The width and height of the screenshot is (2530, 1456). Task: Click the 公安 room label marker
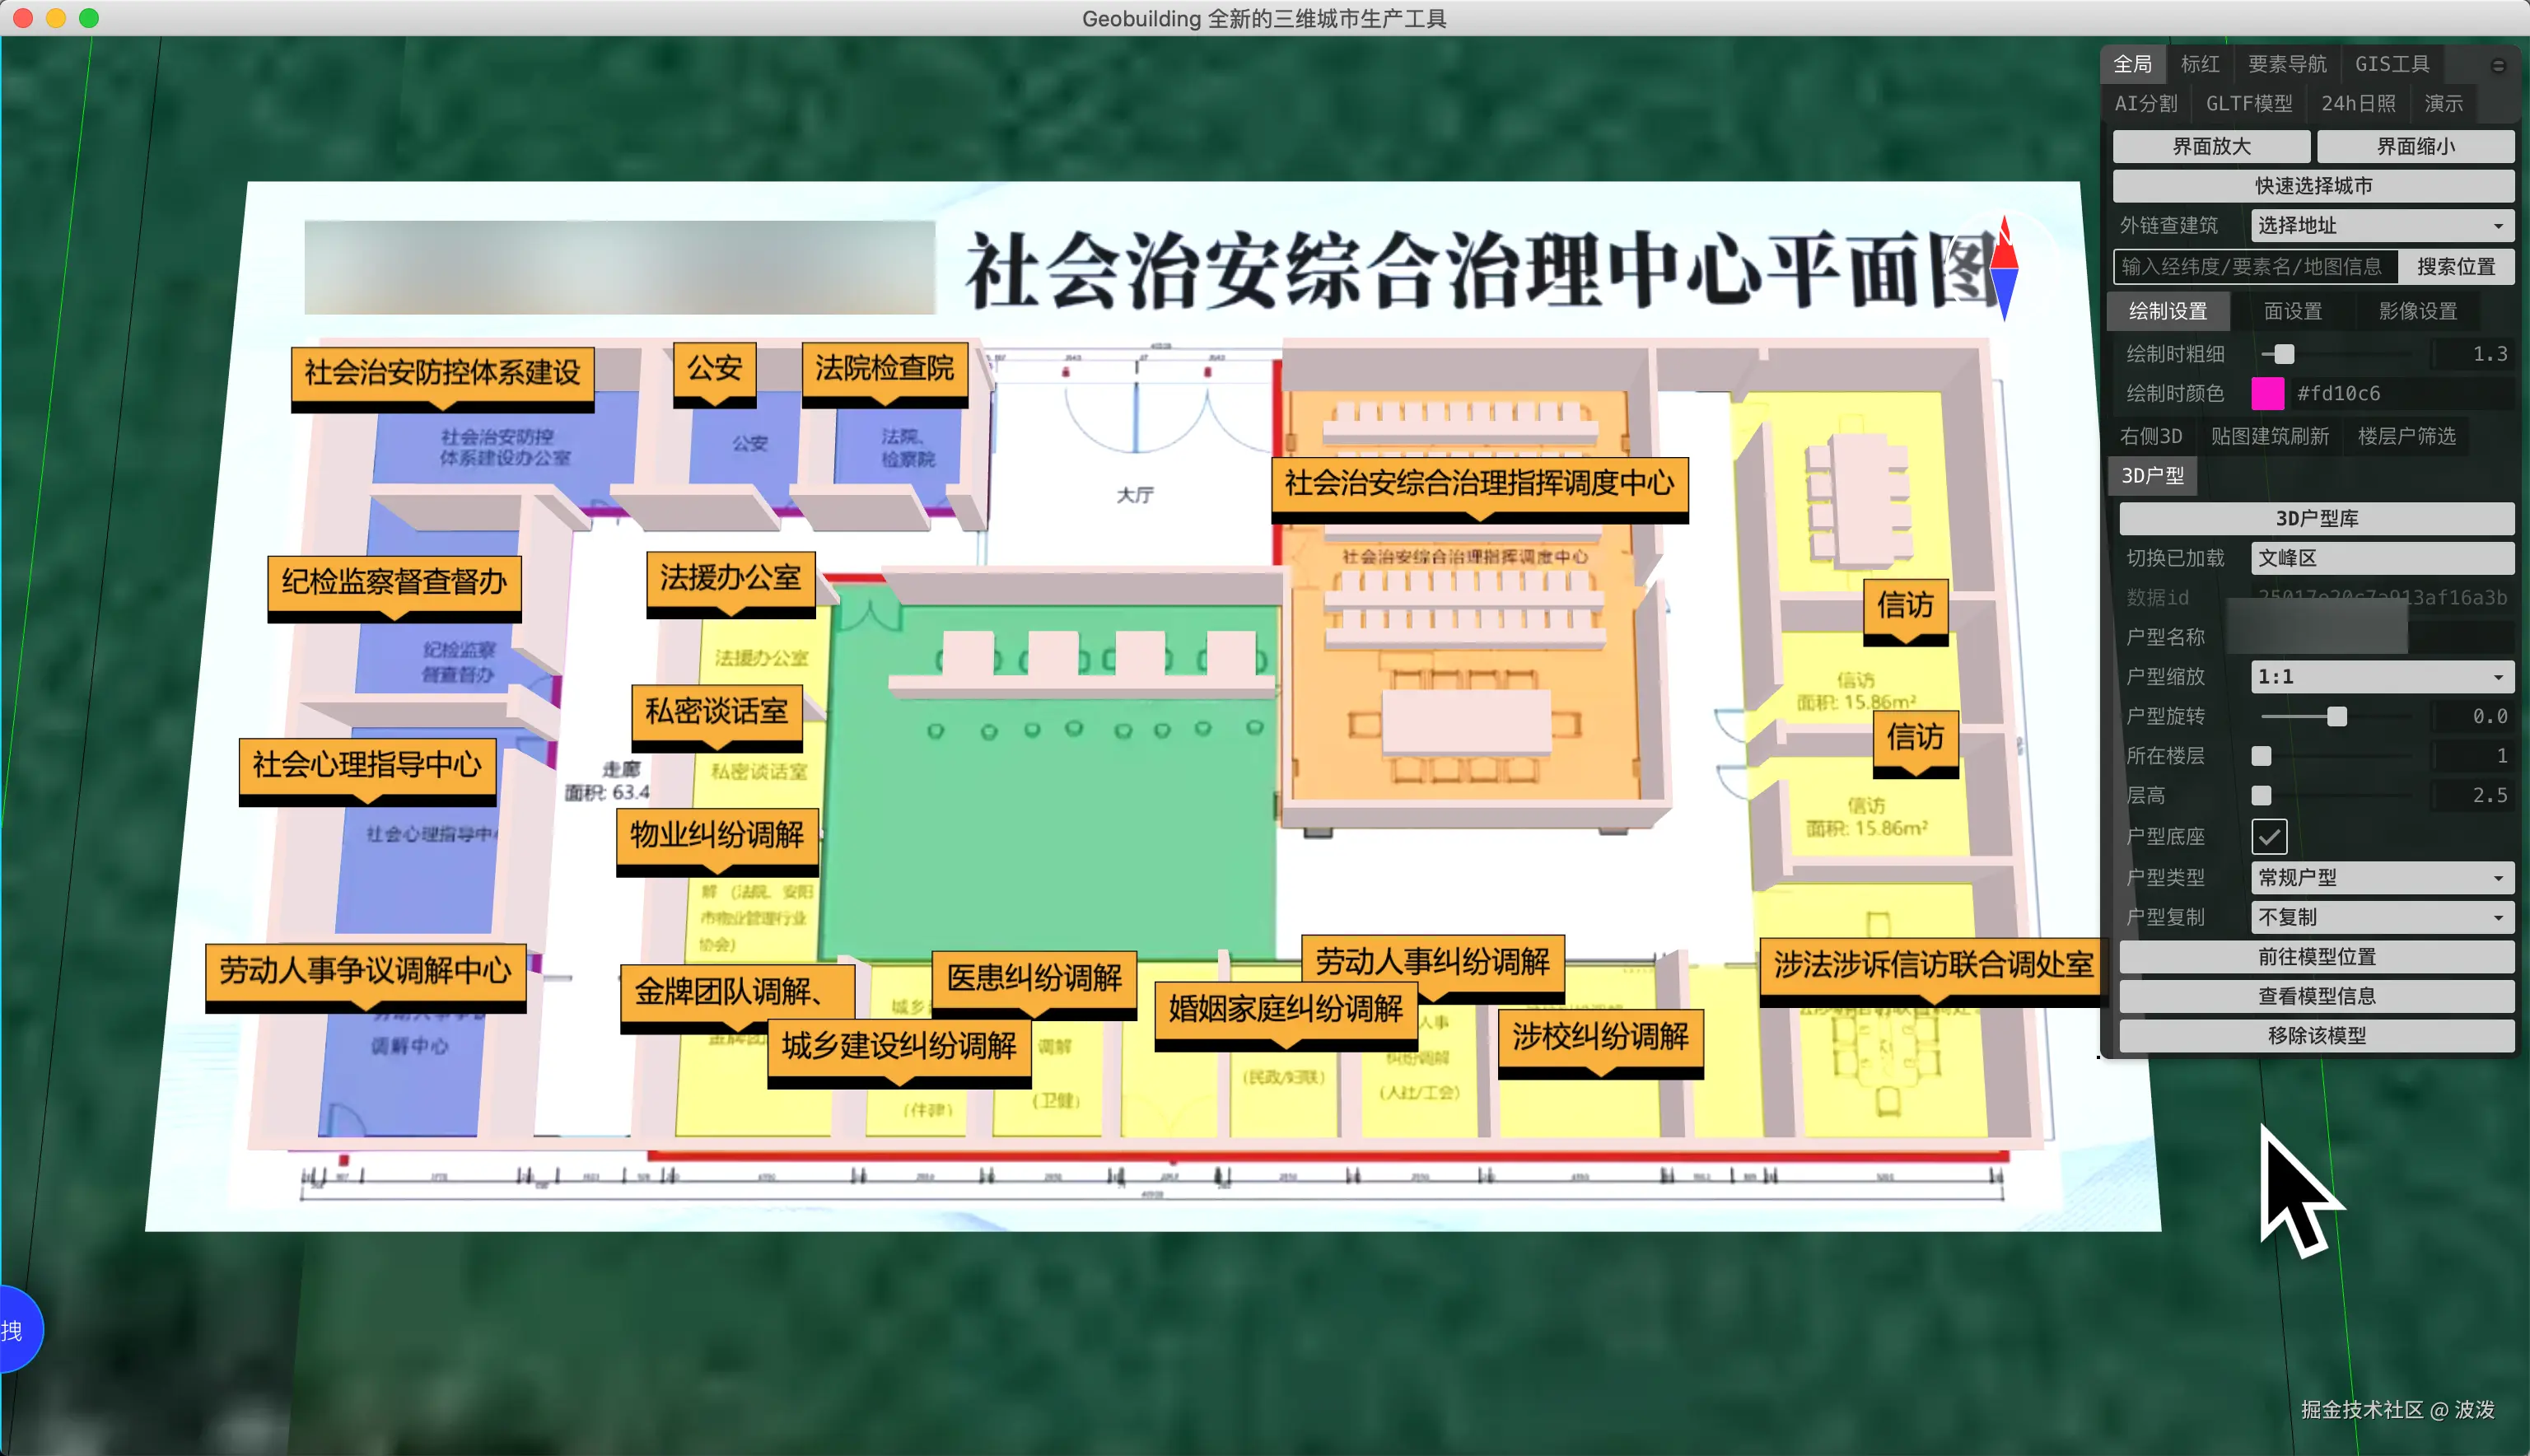click(714, 369)
